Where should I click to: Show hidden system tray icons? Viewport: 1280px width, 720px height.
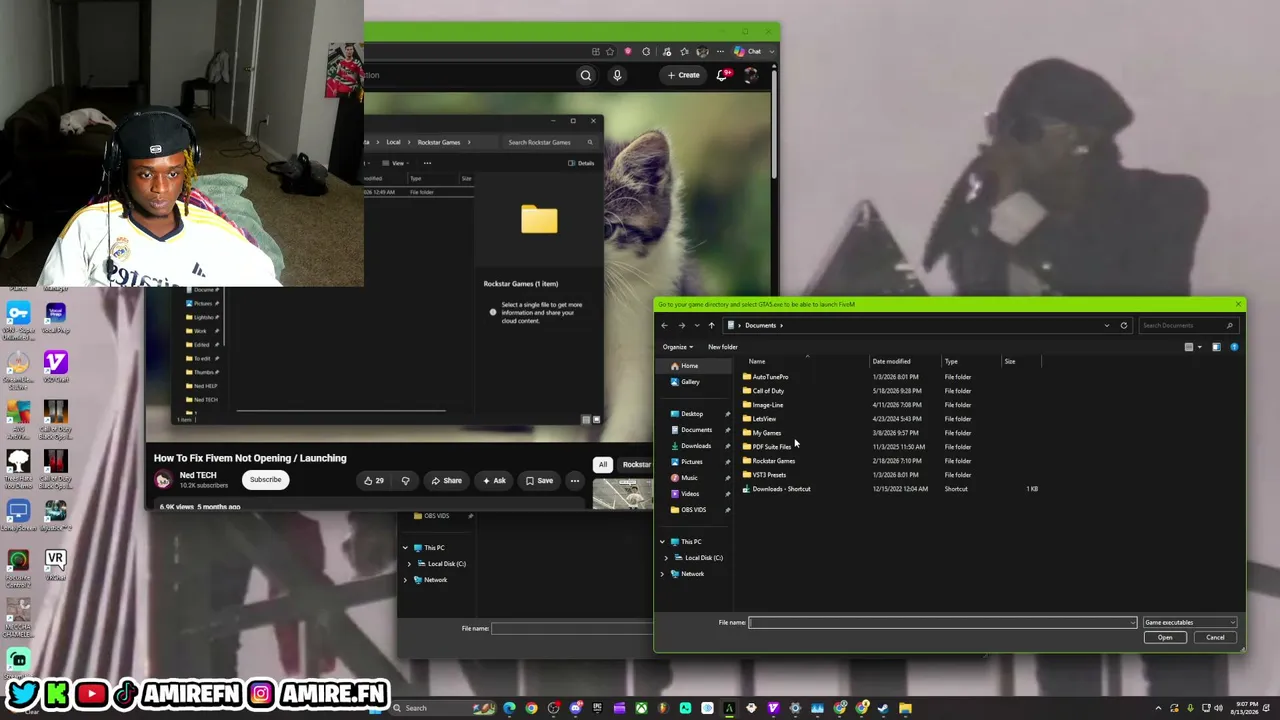coord(1159,708)
